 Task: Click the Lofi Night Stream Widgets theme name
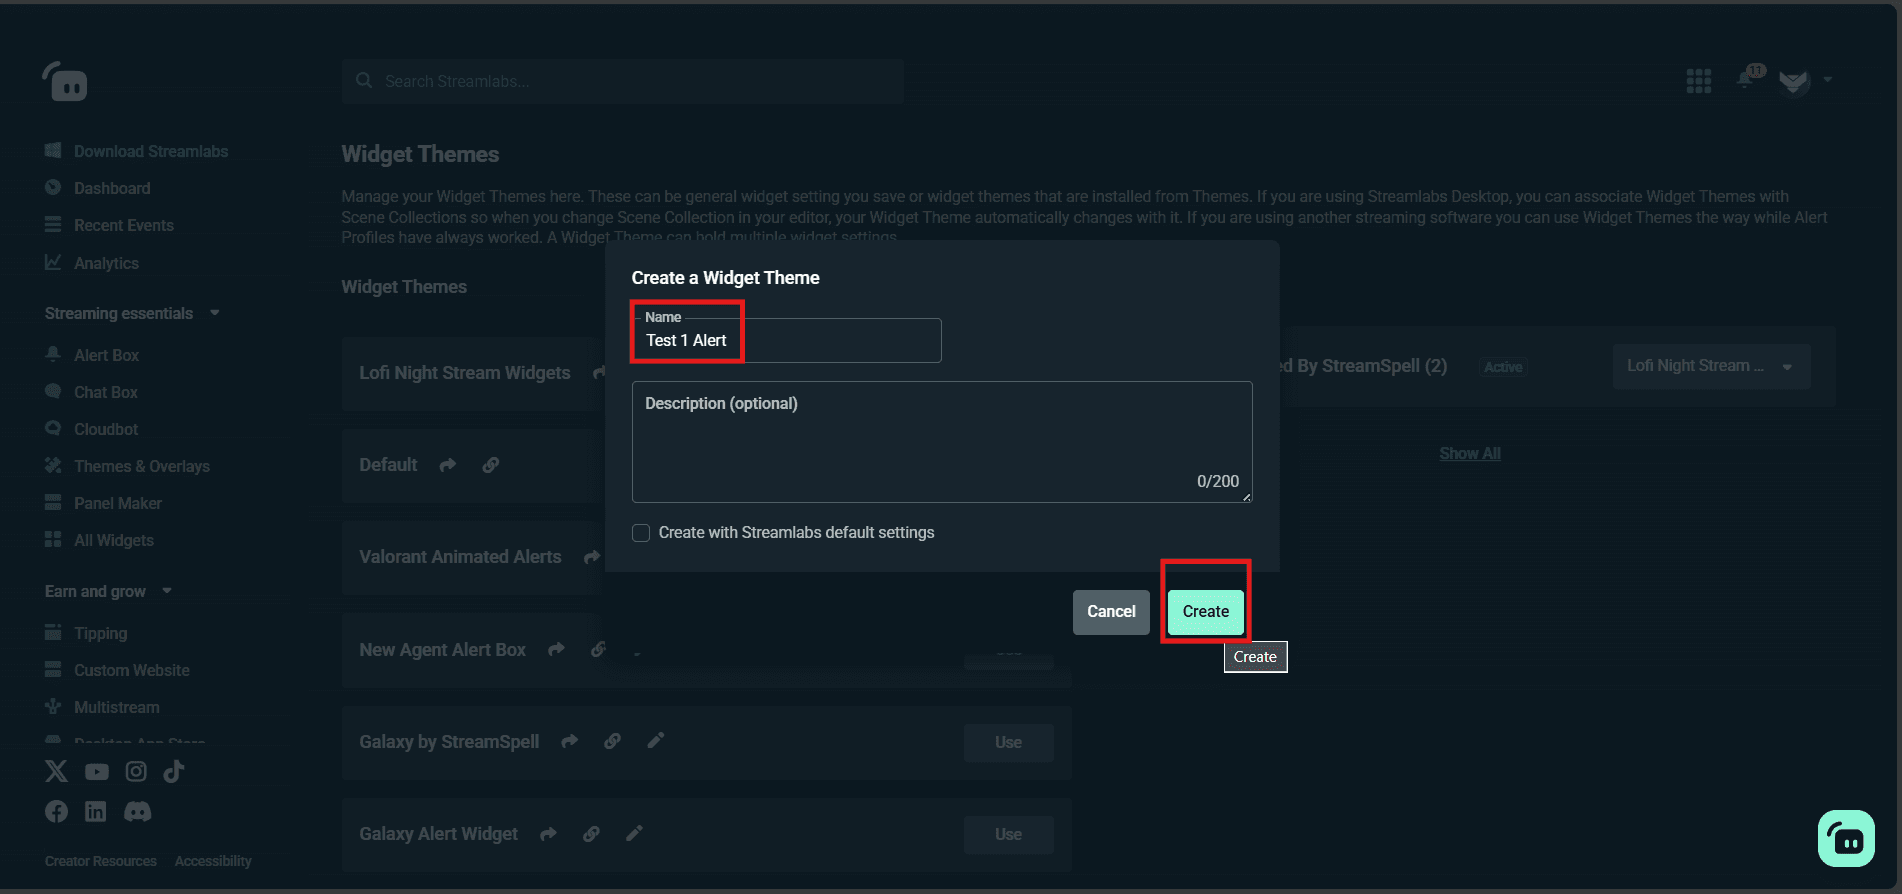pyautogui.click(x=465, y=373)
